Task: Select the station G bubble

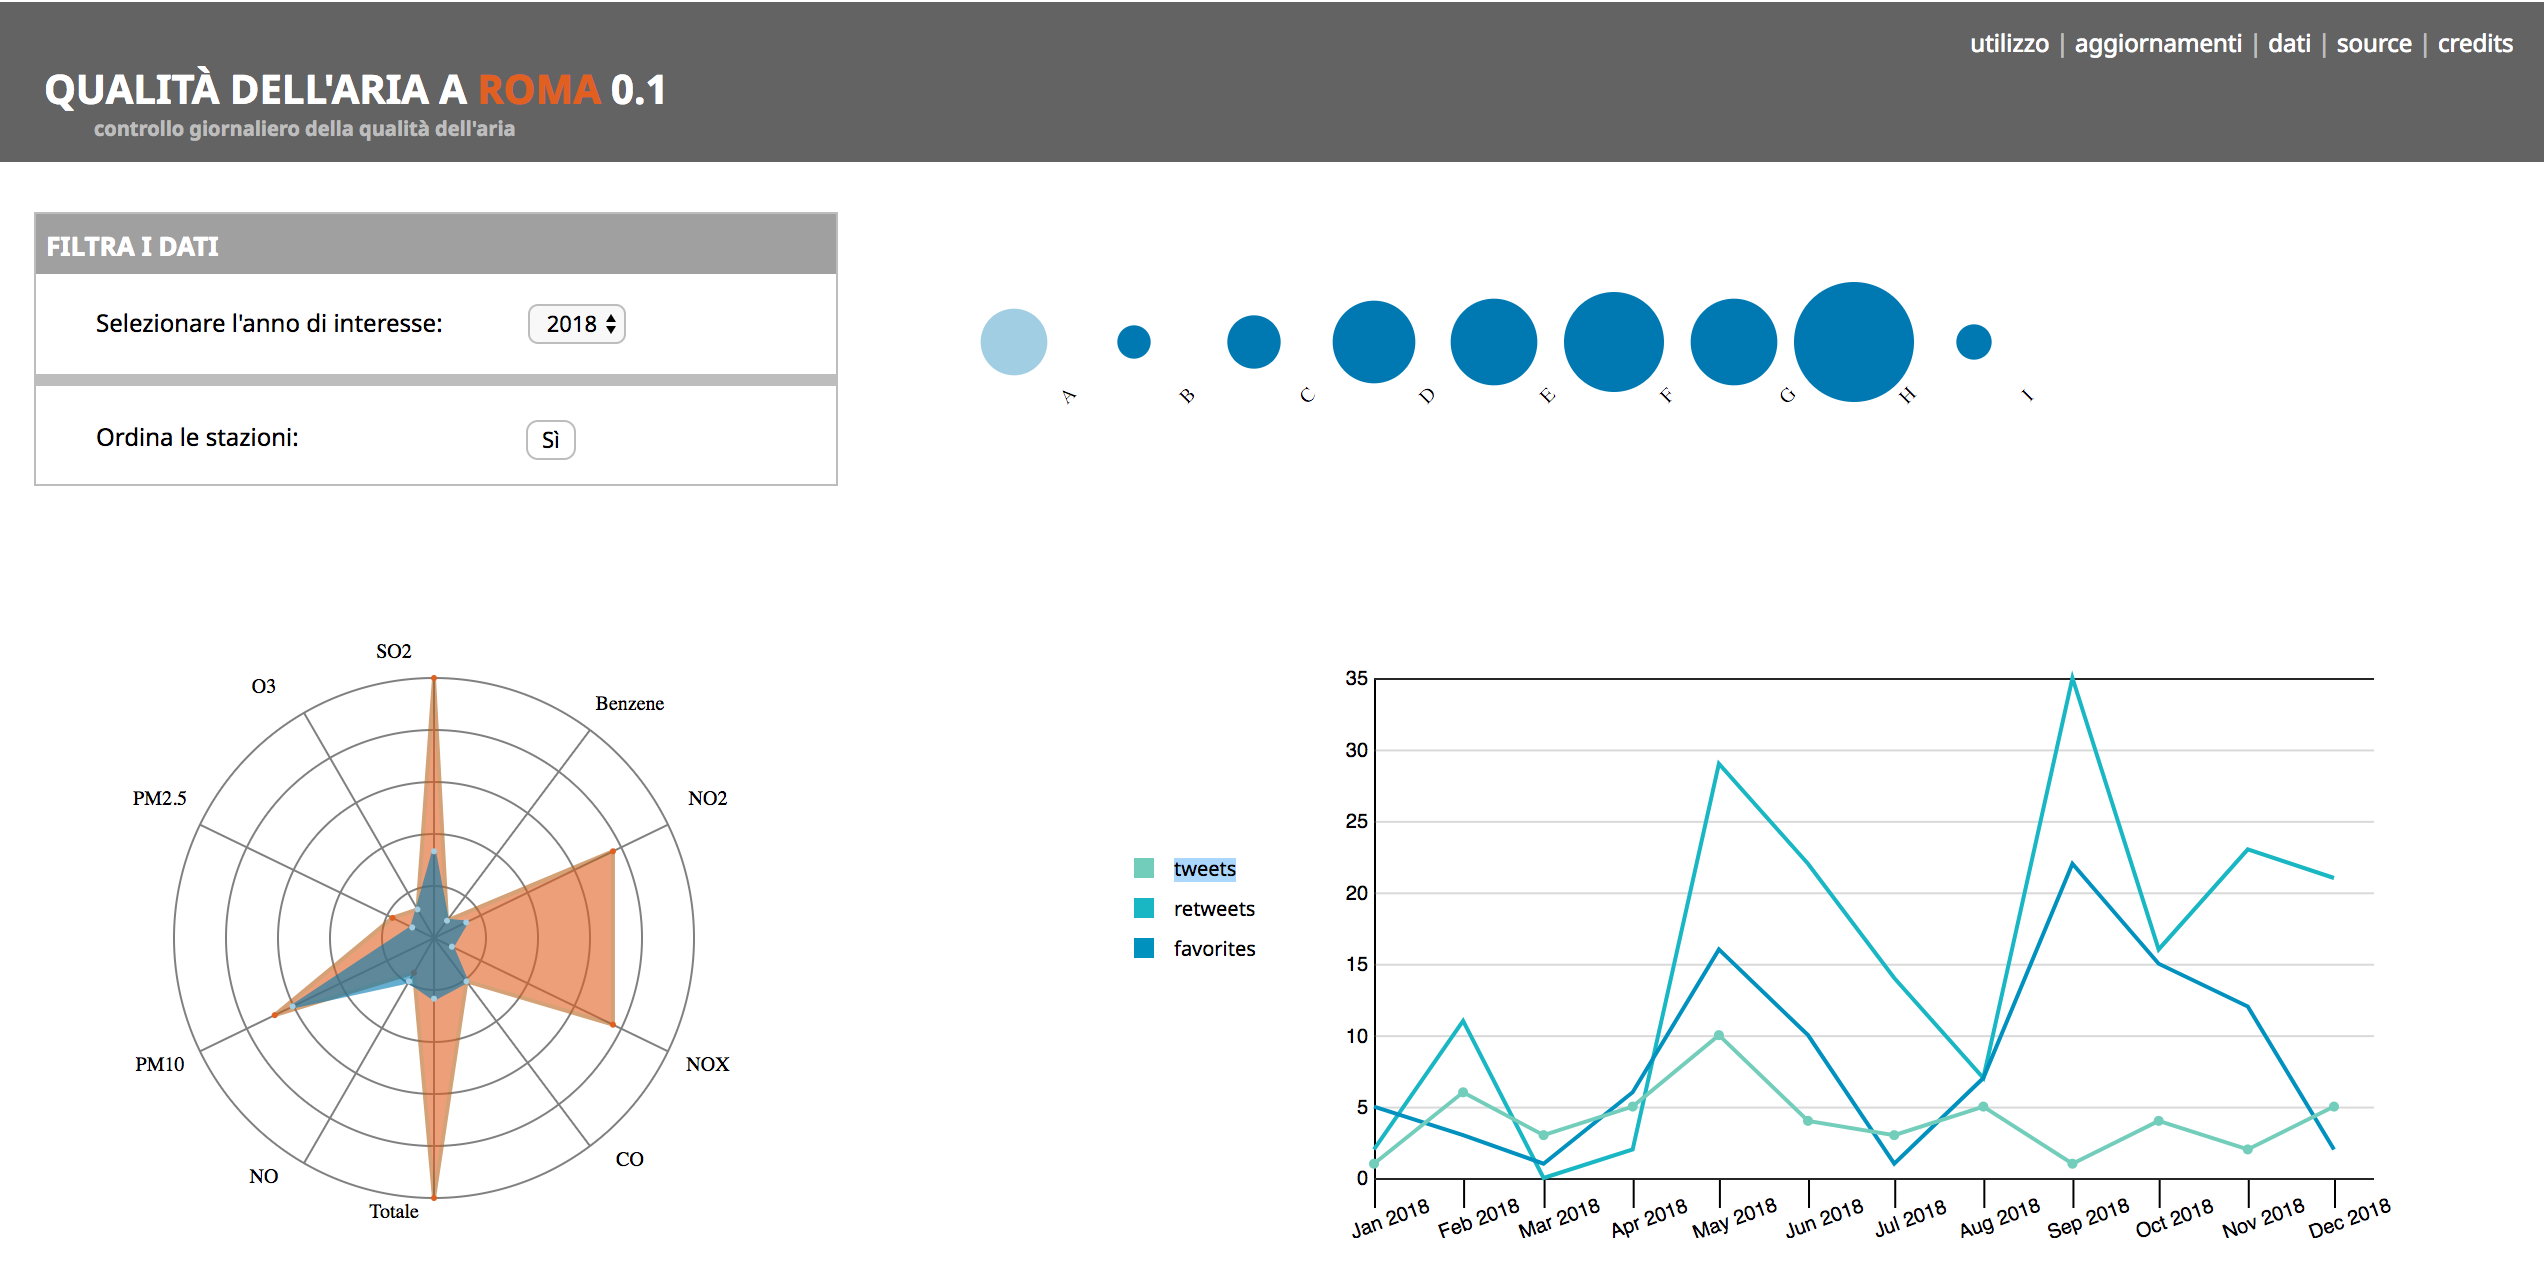Action: tap(1733, 342)
